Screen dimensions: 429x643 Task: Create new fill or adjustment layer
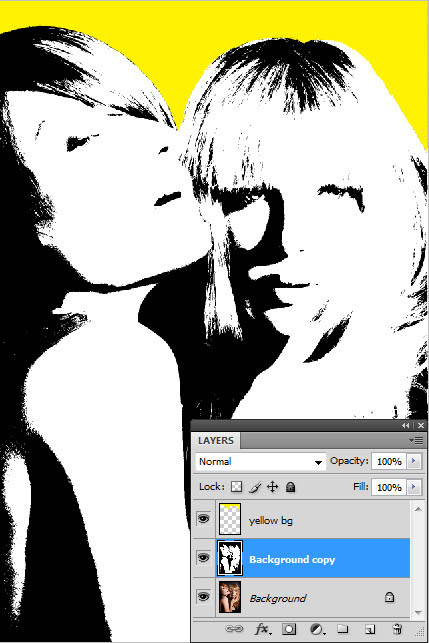pyautogui.click(x=316, y=629)
